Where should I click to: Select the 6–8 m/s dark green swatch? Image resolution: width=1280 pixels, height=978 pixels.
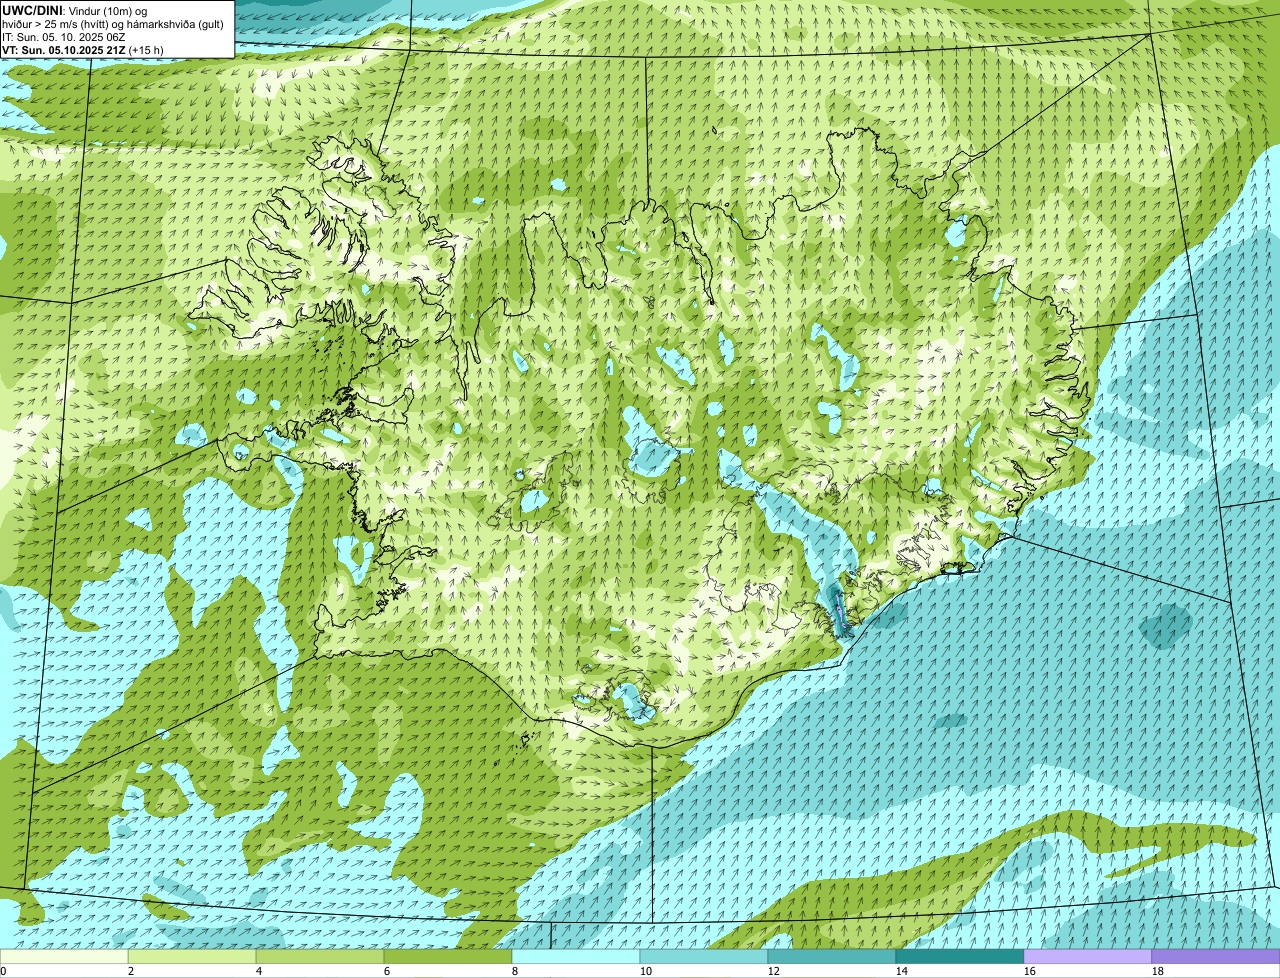coord(448,957)
